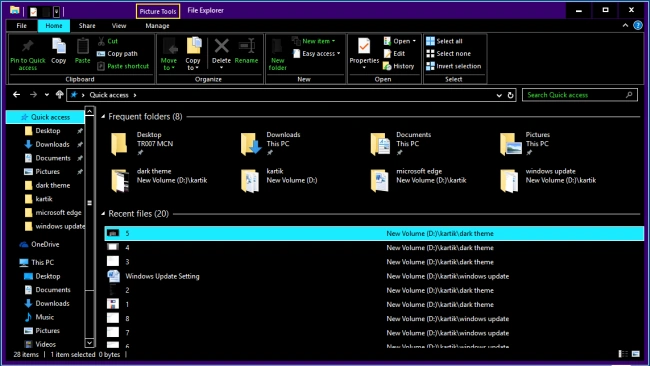Go forward with the forward arrow
The image size is (650, 366).
(33, 95)
